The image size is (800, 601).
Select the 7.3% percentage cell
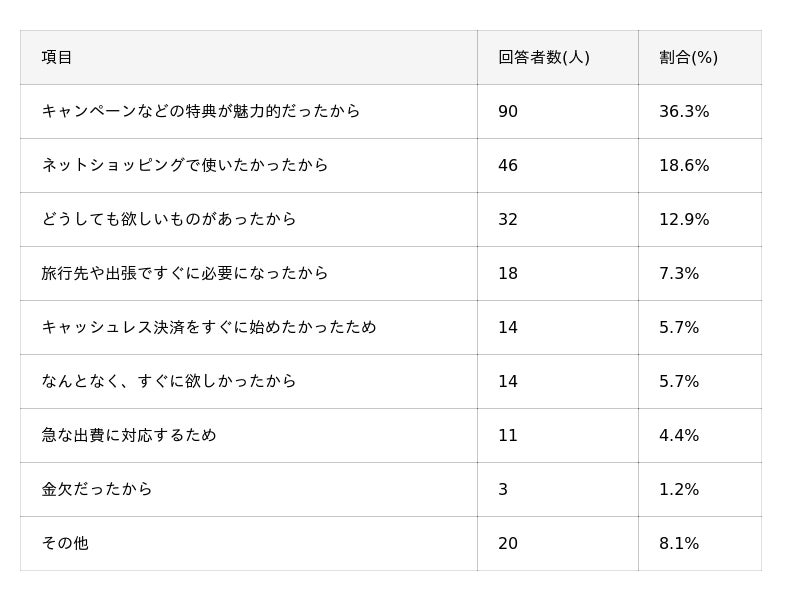[x=679, y=274]
